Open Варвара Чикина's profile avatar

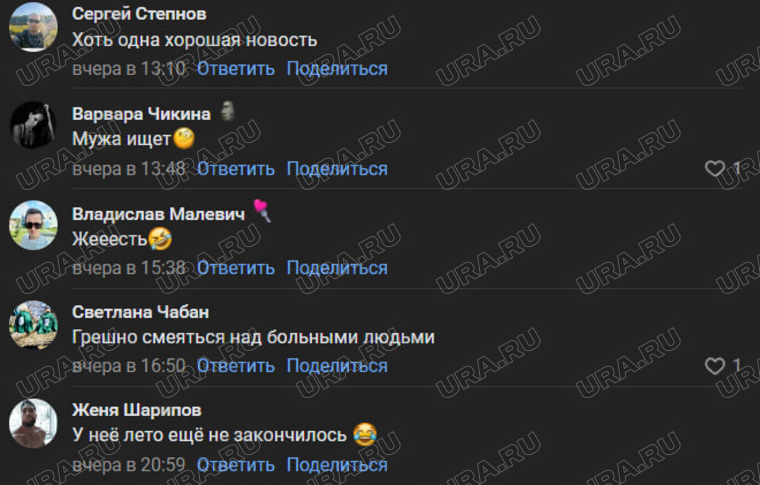(x=33, y=125)
